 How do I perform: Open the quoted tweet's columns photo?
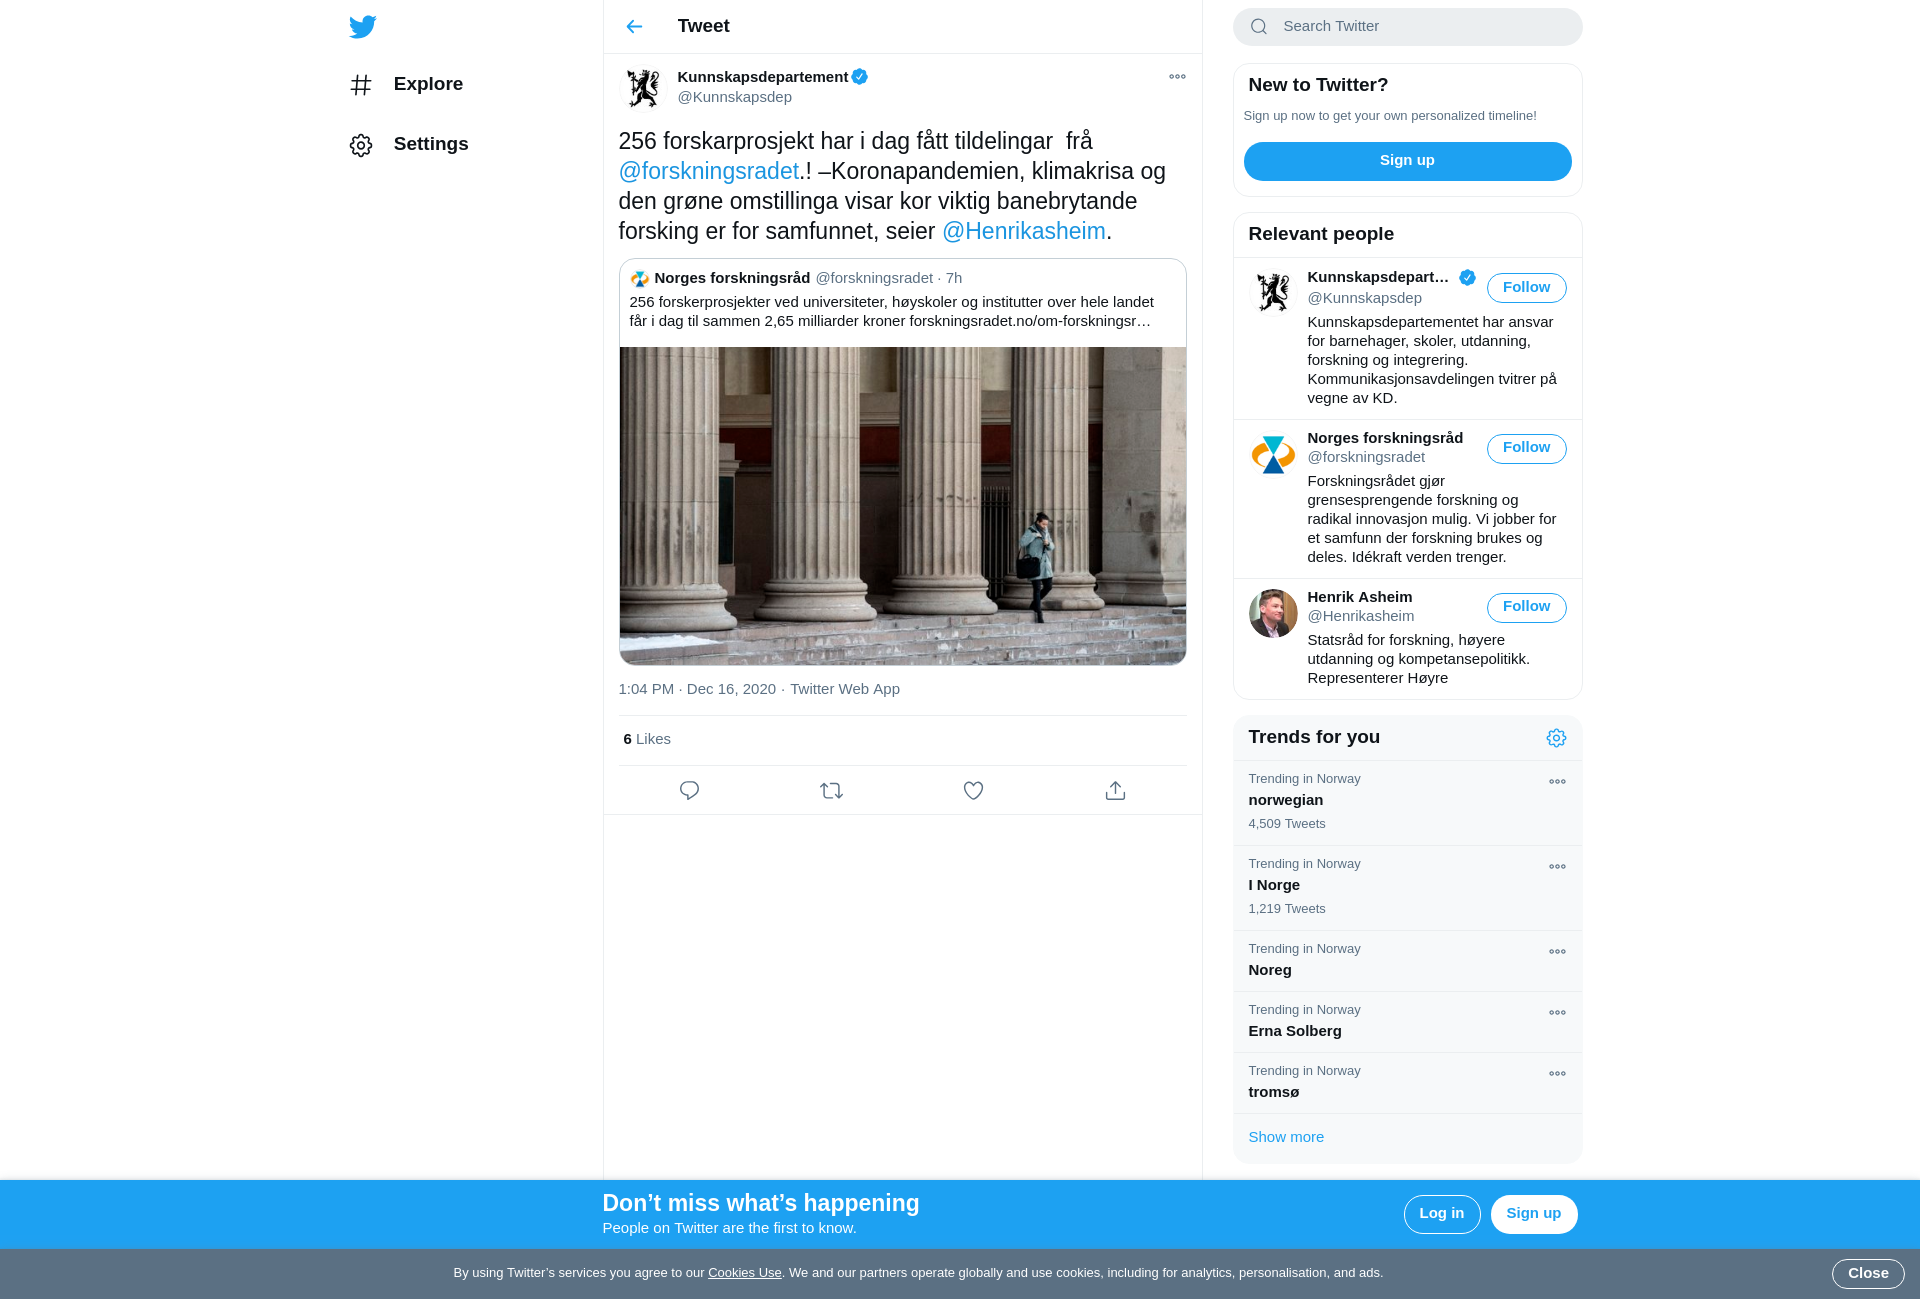902,506
